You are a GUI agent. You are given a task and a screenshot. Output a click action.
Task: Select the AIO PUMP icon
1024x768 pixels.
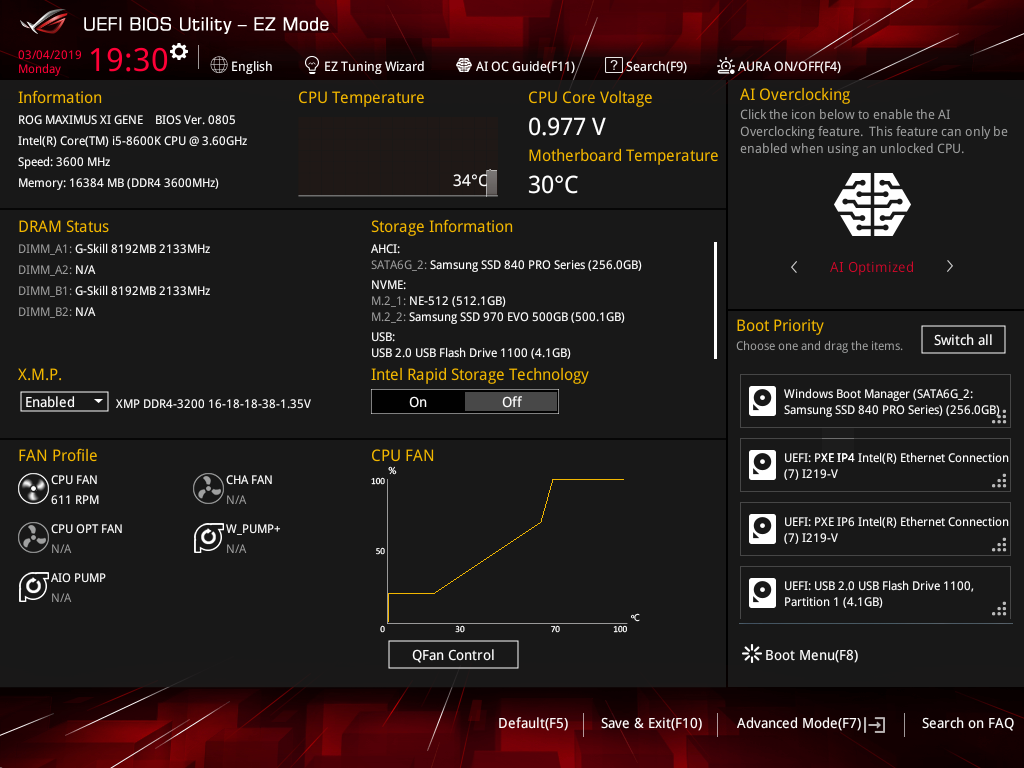coord(33,587)
